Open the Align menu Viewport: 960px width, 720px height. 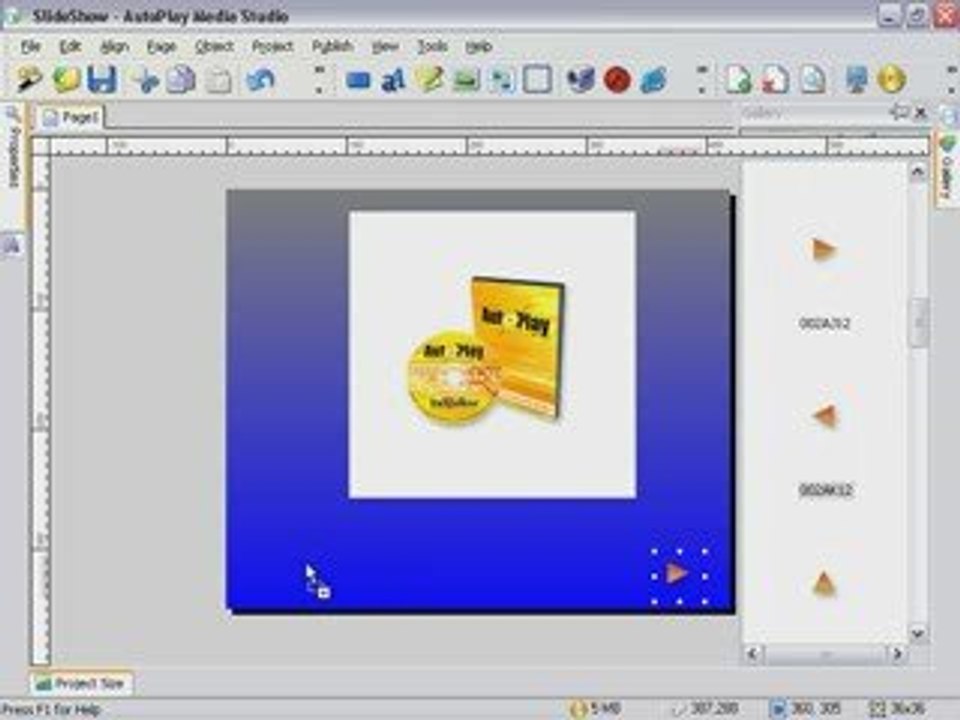(x=114, y=47)
